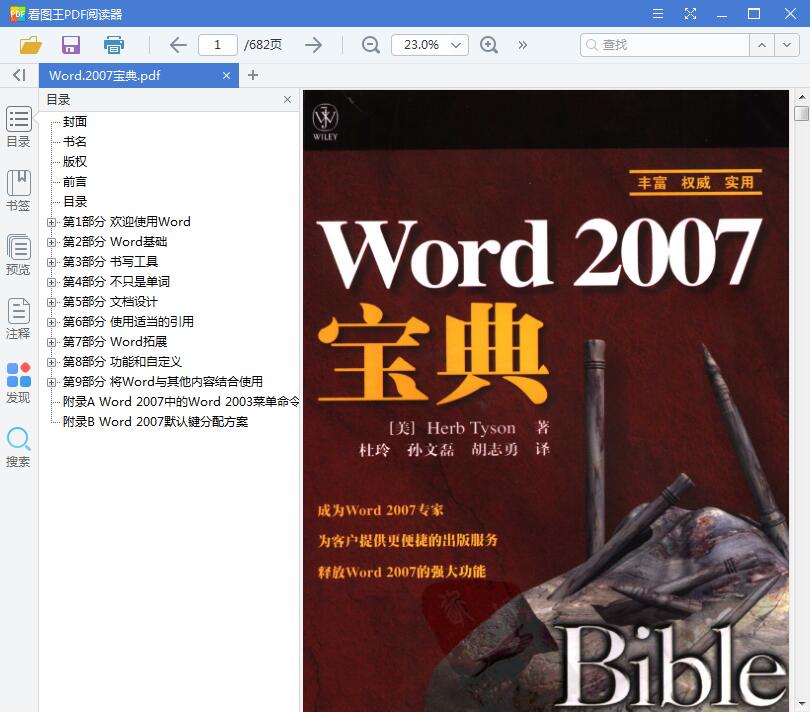Open the 注释 annotations panel
This screenshot has width=810, height=712.
19,319
